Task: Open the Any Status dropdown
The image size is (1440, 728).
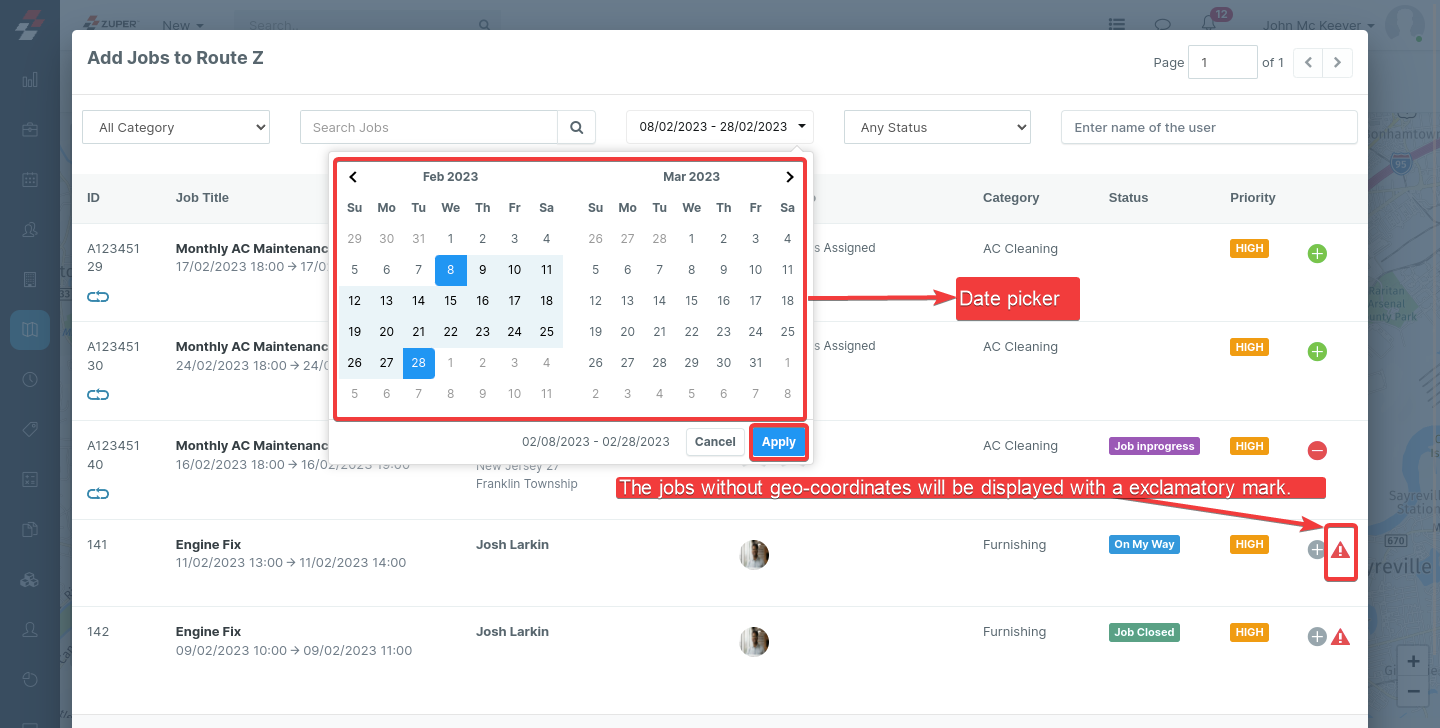Action: click(x=937, y=127)
